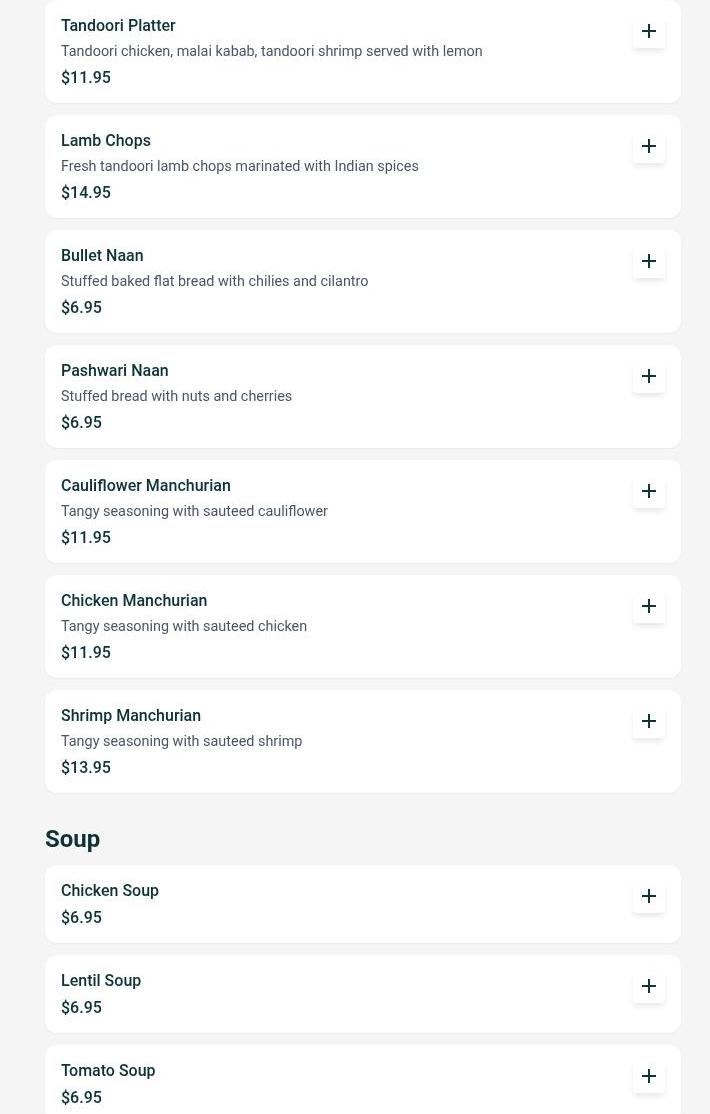Open the Tandoori Platter item title
Screen dimensions: 710x1114
118,25
